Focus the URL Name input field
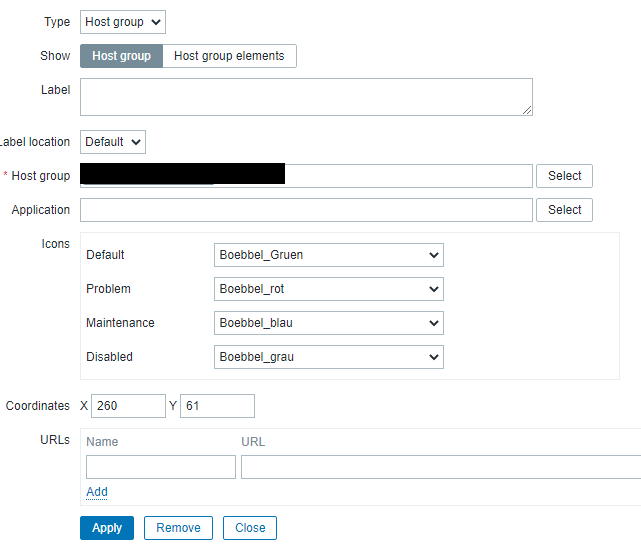 tap(161, 467)
